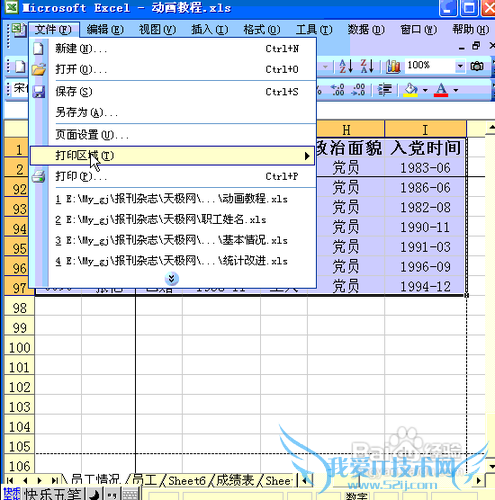Click the Increase Decimal icon

(338, 90)
